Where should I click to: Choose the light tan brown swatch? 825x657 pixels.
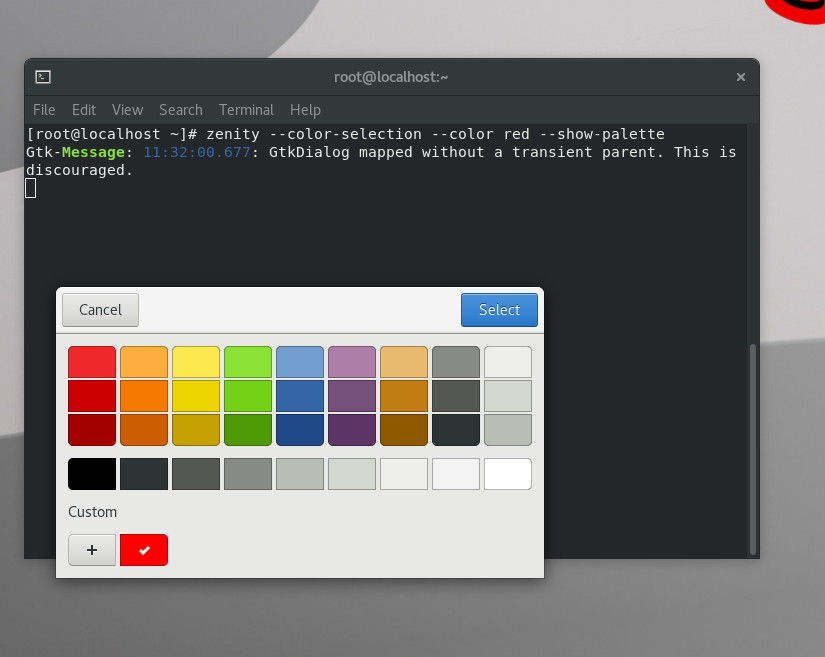(x=404, y=362)
